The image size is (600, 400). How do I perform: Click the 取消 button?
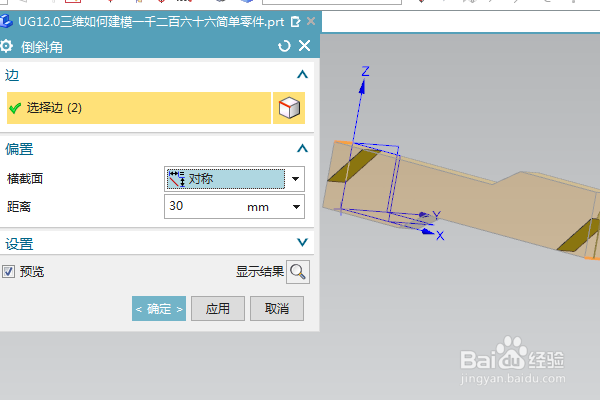tap(277, 309)
